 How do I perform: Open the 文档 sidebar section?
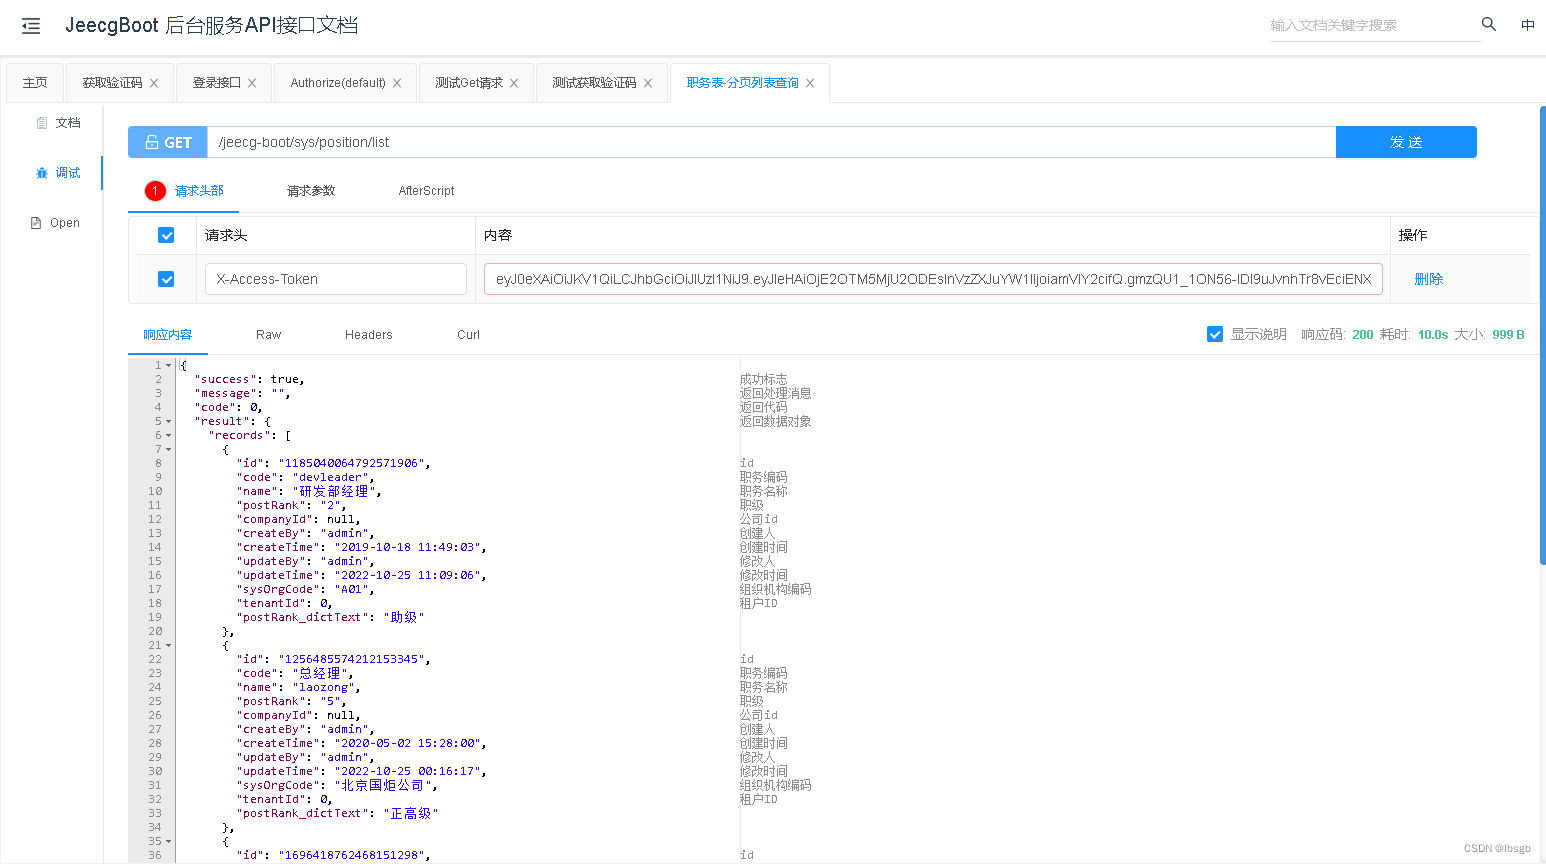(x=57, y=122)
